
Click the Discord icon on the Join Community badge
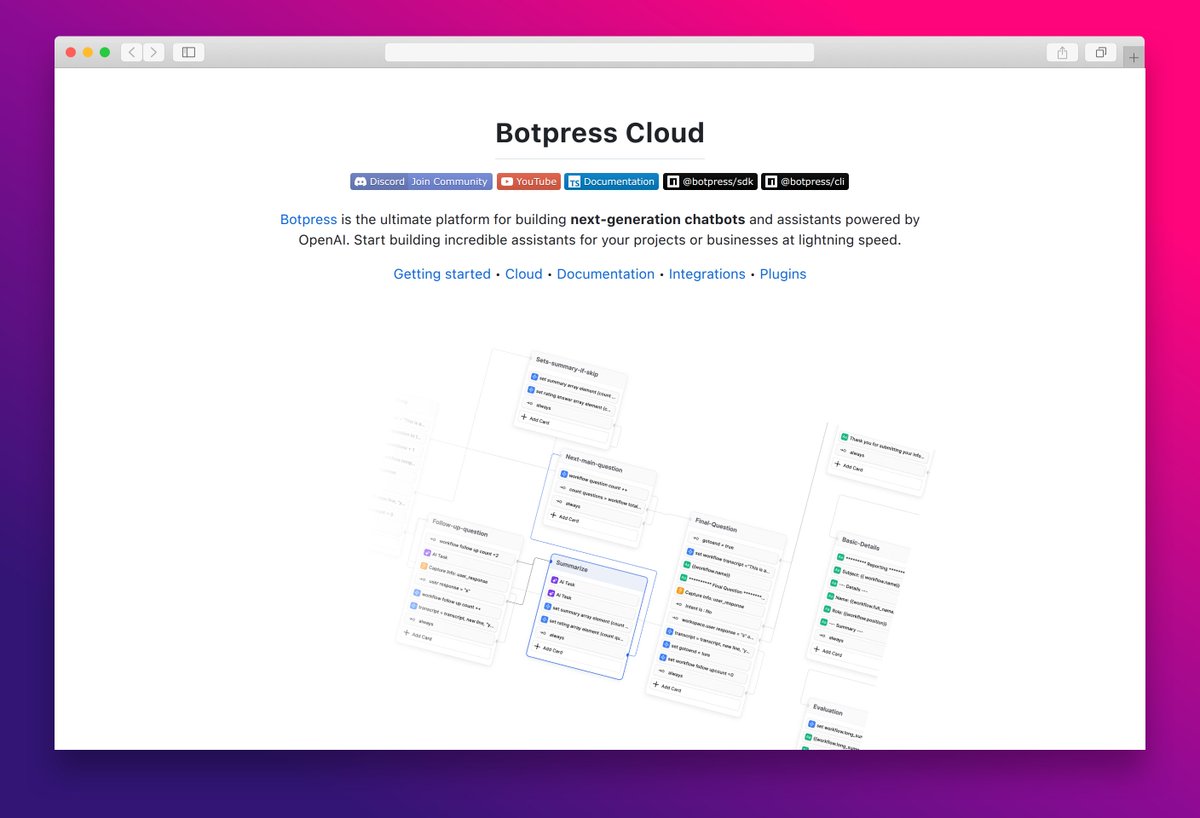coord(363,181)
